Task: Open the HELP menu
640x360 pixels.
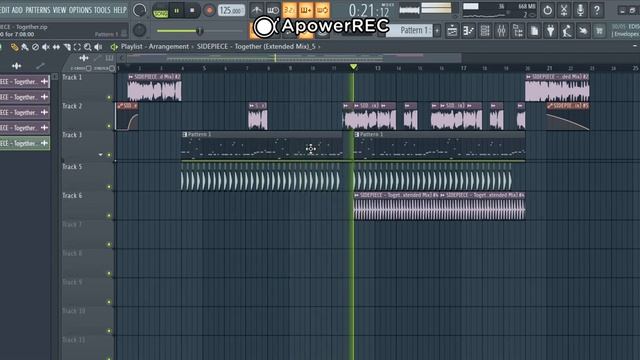Action: [x=120, y=10]
